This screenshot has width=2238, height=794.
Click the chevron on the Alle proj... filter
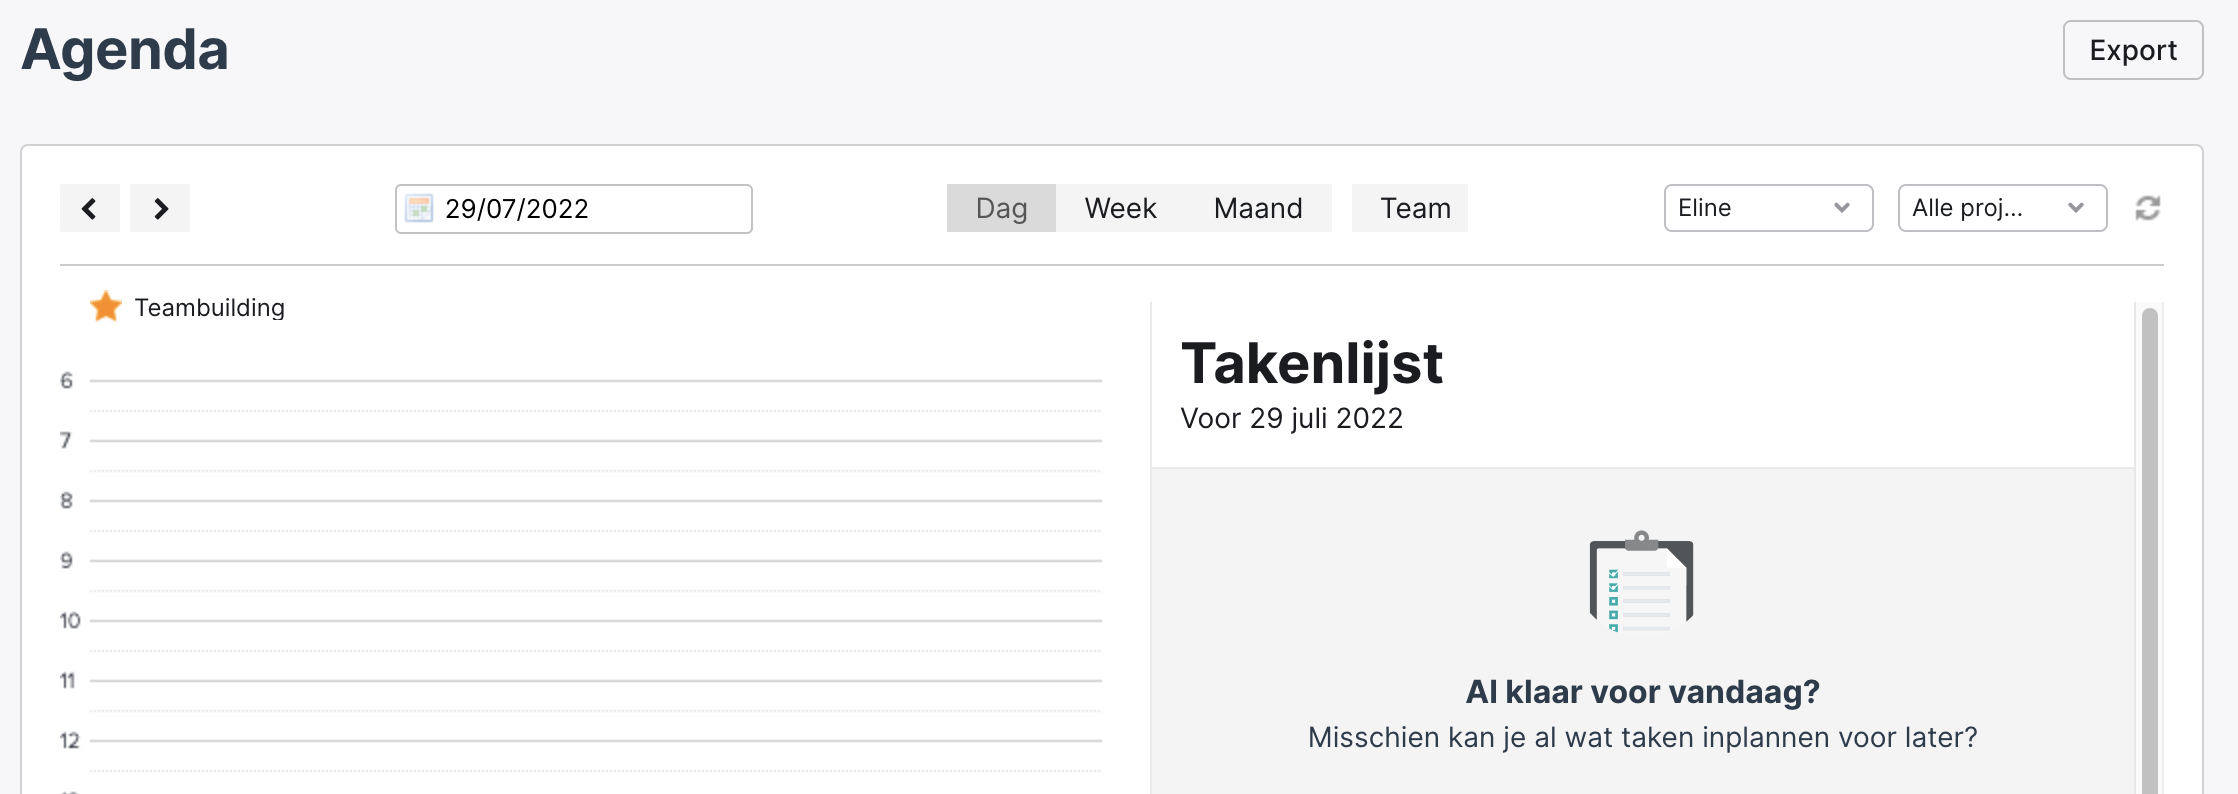(2075, 208)
